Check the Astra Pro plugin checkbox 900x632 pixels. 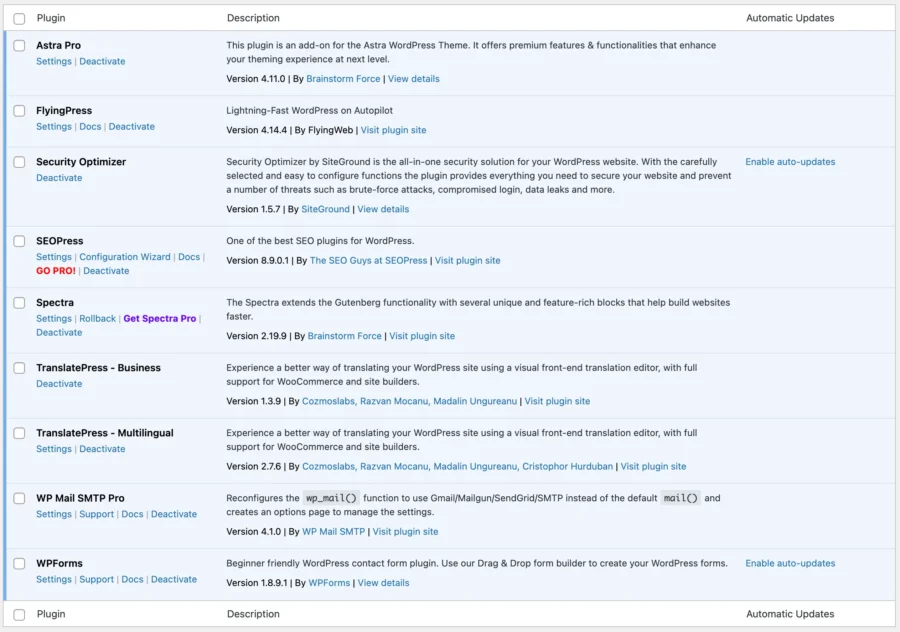tap(19, 45)
